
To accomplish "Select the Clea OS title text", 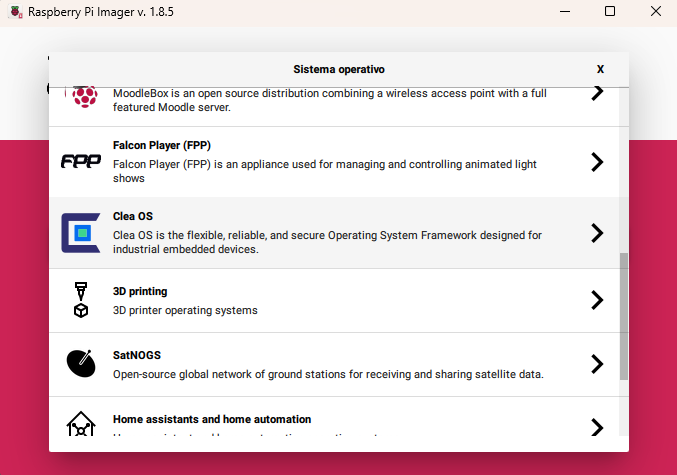I will [133, 216].
